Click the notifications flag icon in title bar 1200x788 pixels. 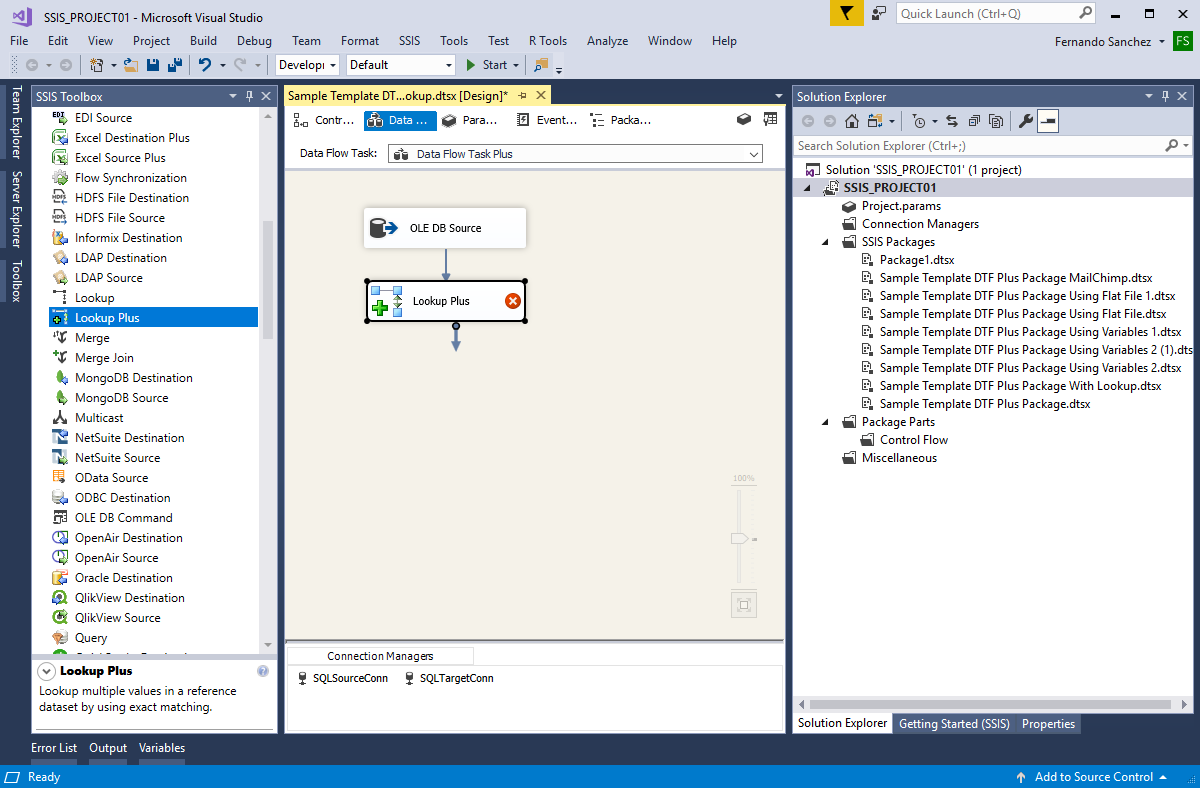point(847,13)
